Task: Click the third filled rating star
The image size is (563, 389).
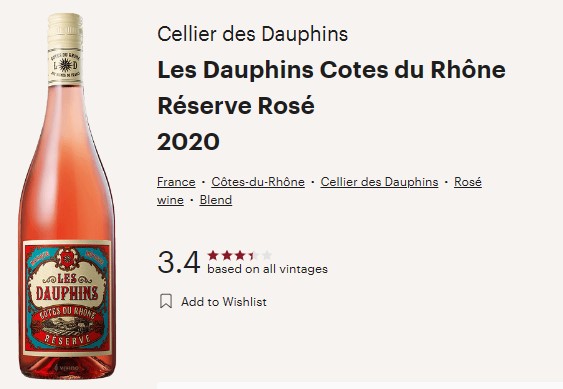Action: (240, 255)
